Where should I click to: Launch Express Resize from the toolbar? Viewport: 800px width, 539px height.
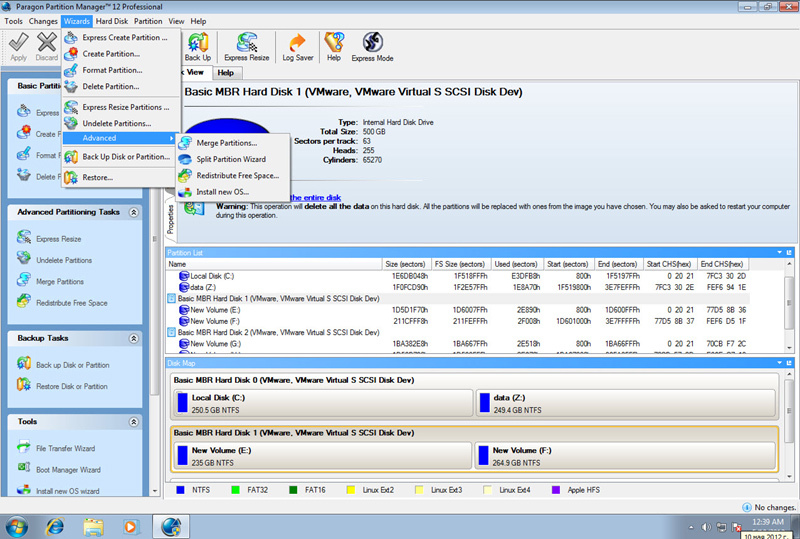click(x=246, y=46)
